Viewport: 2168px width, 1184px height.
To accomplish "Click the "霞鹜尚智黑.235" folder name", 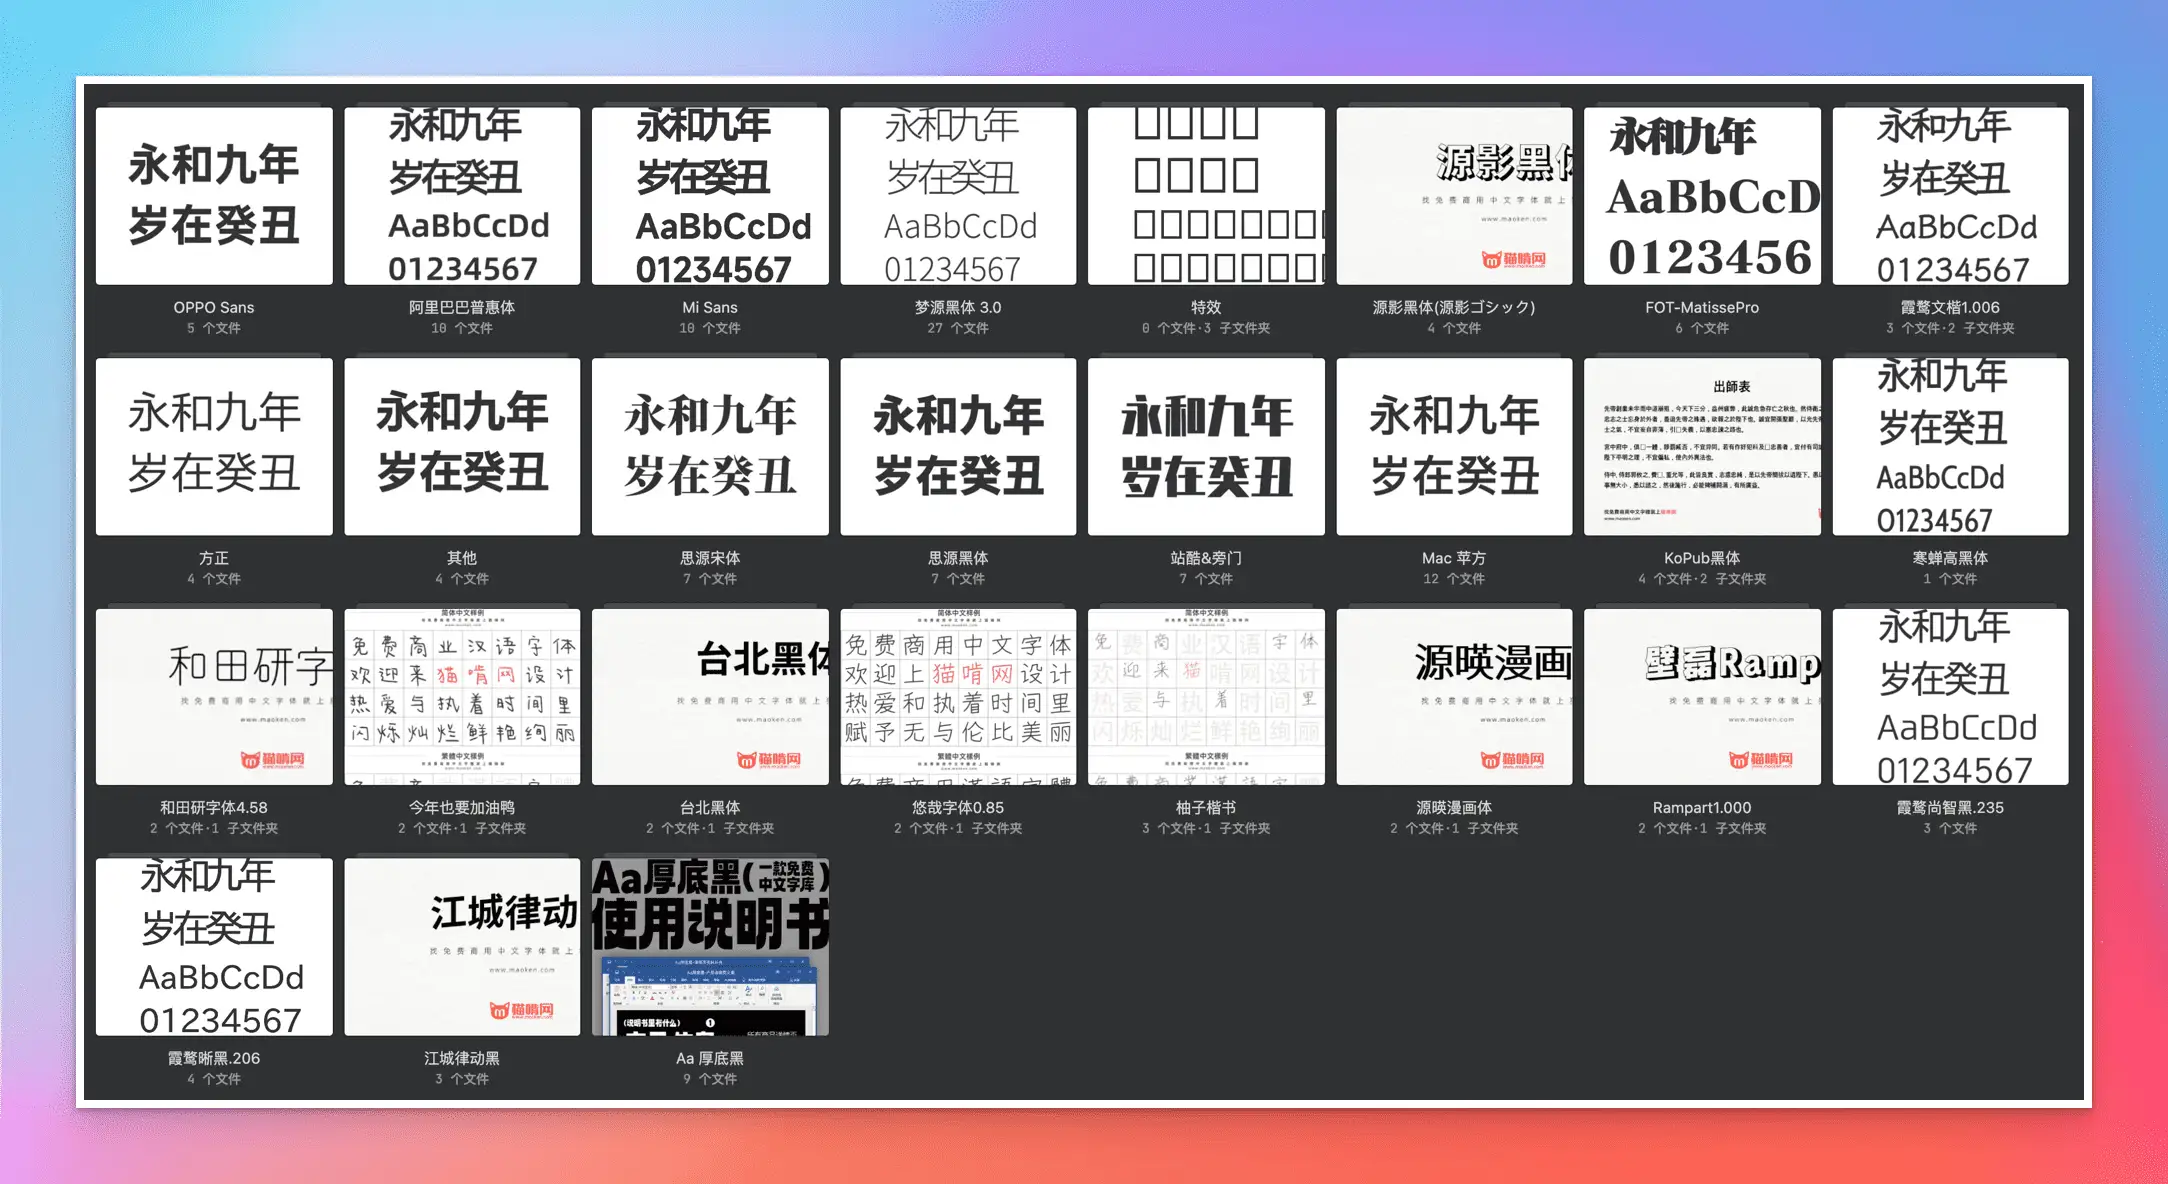I will (x=1950, y=807).
